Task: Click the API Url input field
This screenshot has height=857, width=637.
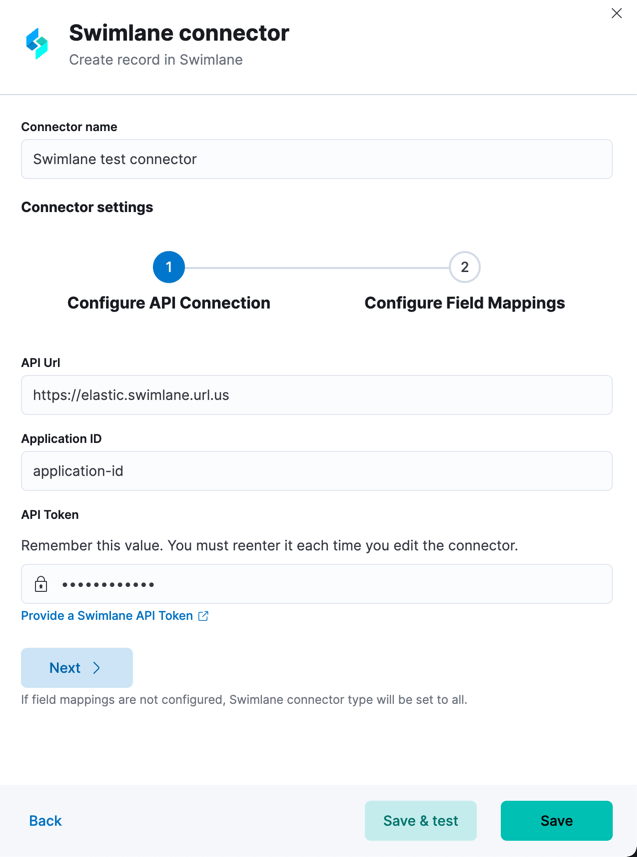Action: coord(316,395)
